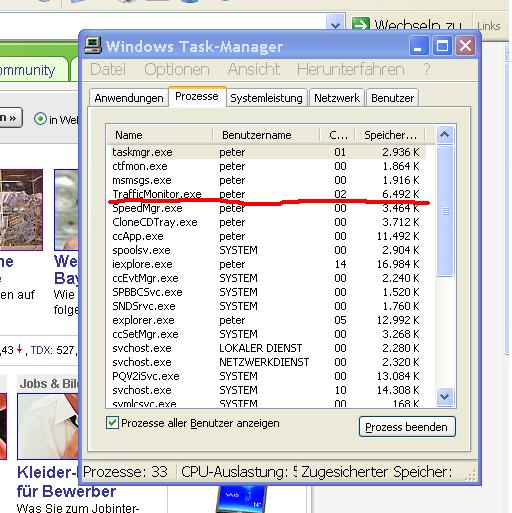Open the Ansicht menu
This screenshot has height=513, width=512.
(254, 69)
